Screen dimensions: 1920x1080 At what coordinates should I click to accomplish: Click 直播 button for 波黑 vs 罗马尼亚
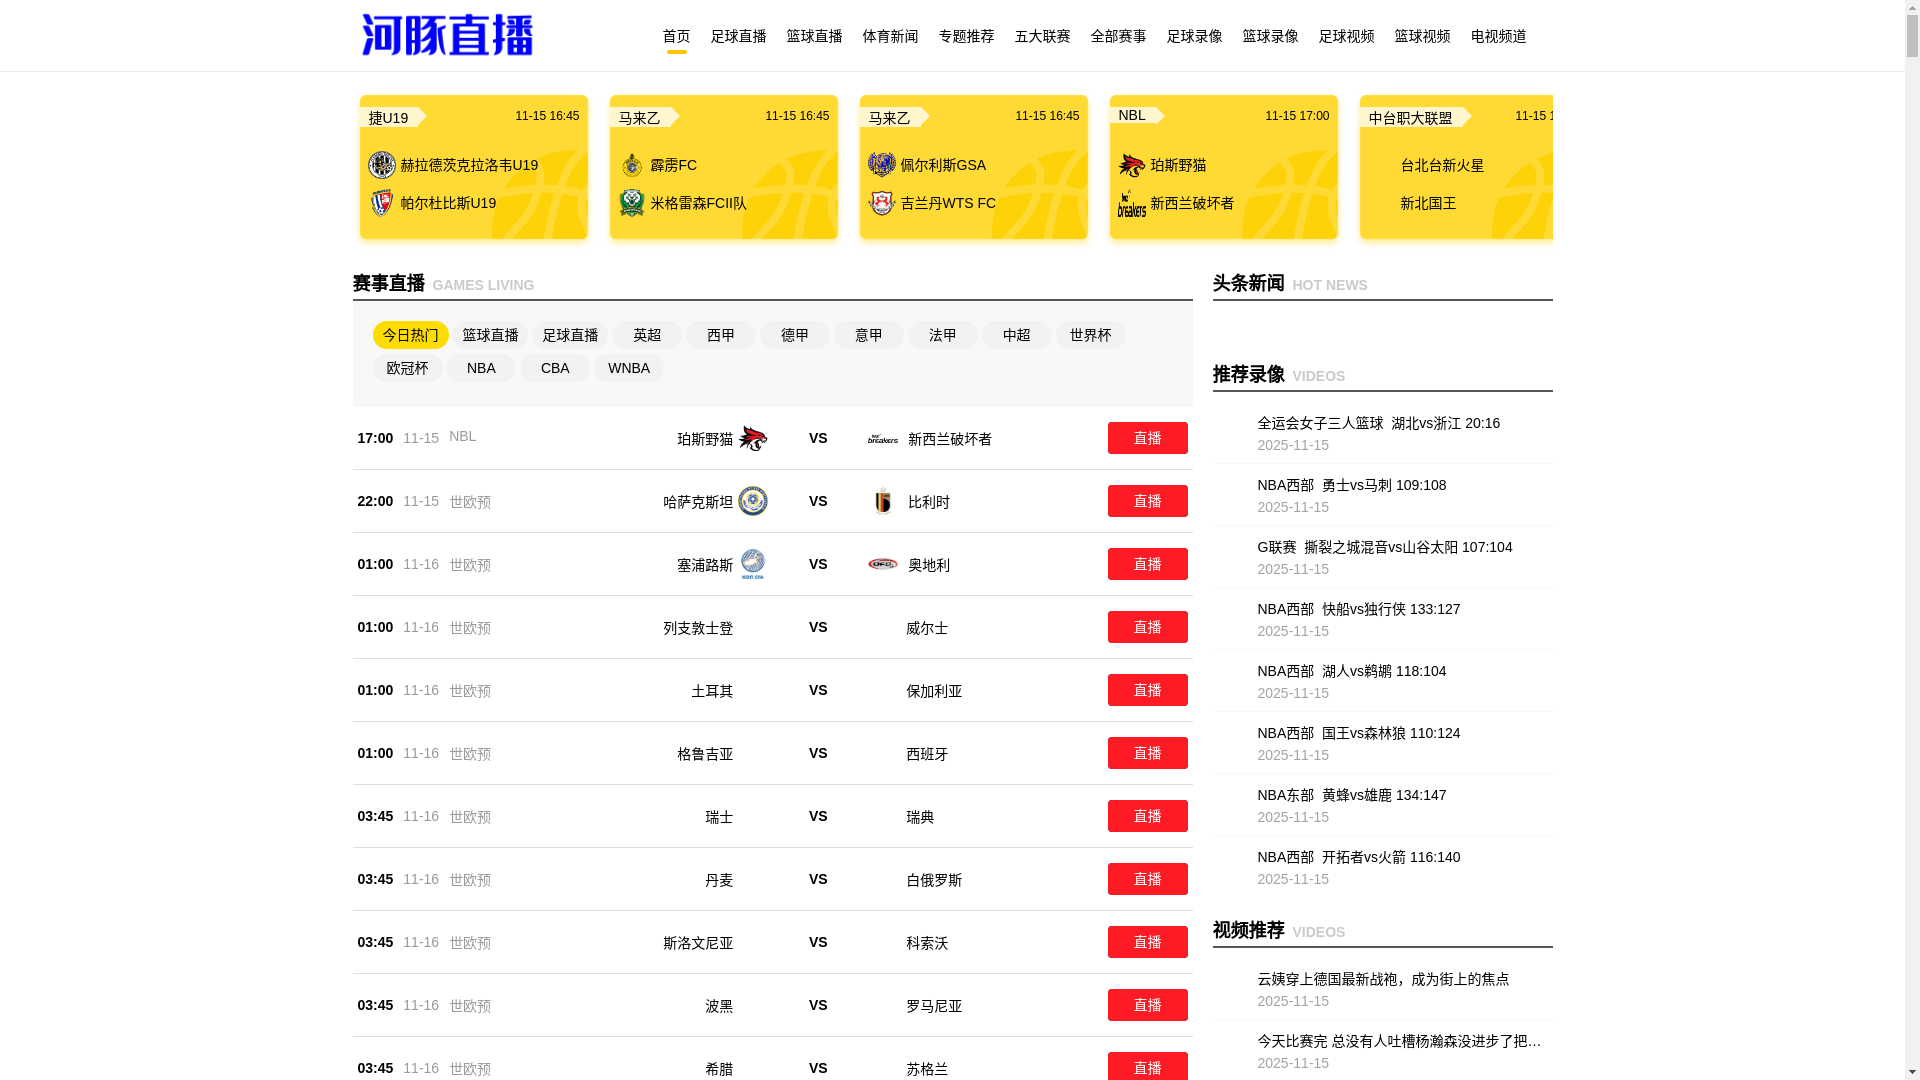click(x=1147, y=1005)
